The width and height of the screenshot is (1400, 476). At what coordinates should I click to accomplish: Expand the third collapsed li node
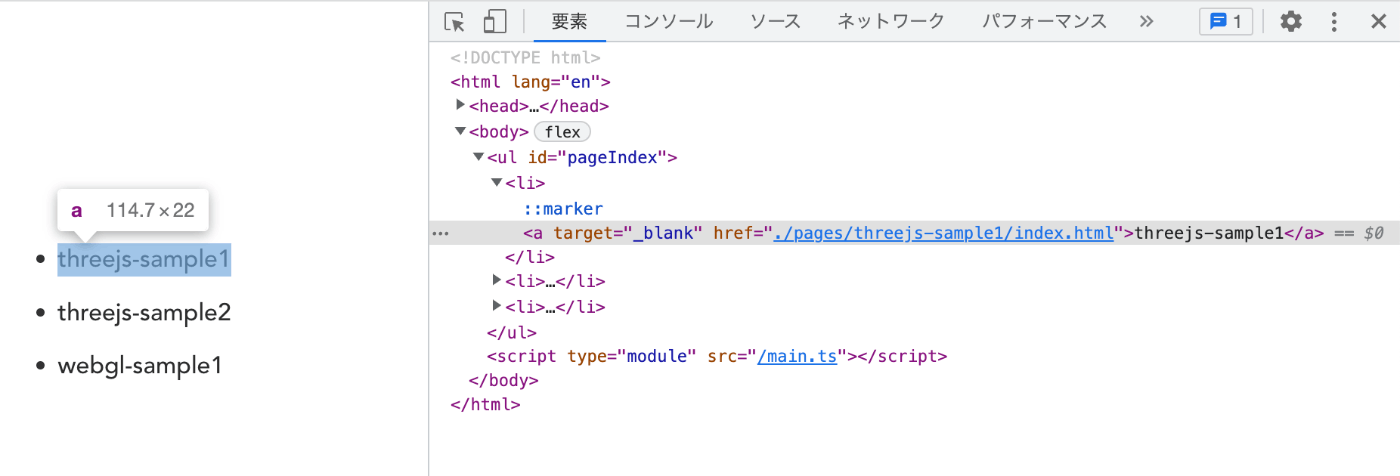(x=497, y=306)
